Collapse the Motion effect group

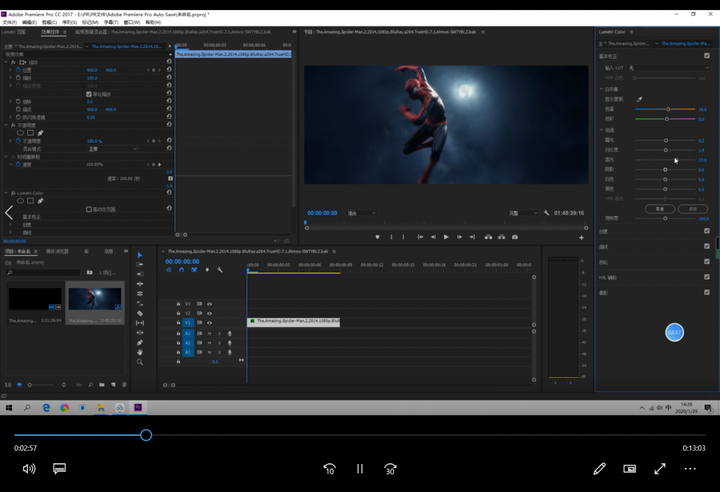click(x=6, y=62)
